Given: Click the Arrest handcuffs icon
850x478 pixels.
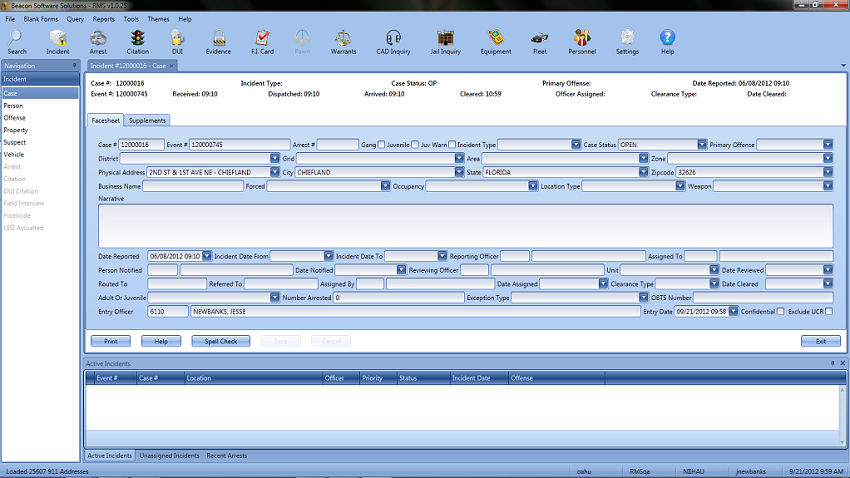Looking at the screenshot, I should [98, 38].
